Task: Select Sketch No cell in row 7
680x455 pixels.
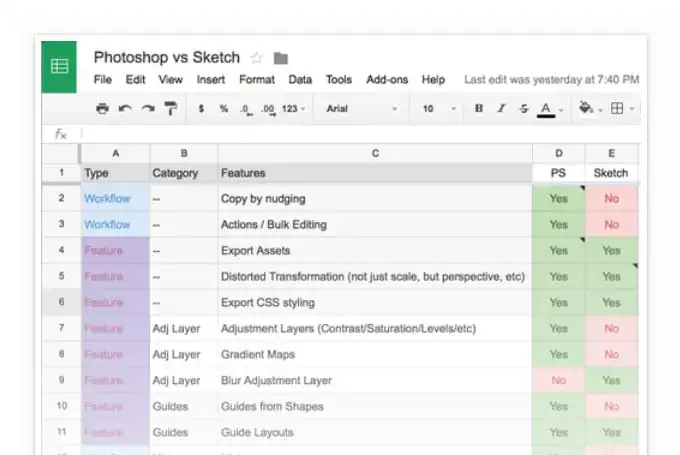Action: (x=611, y=328)
